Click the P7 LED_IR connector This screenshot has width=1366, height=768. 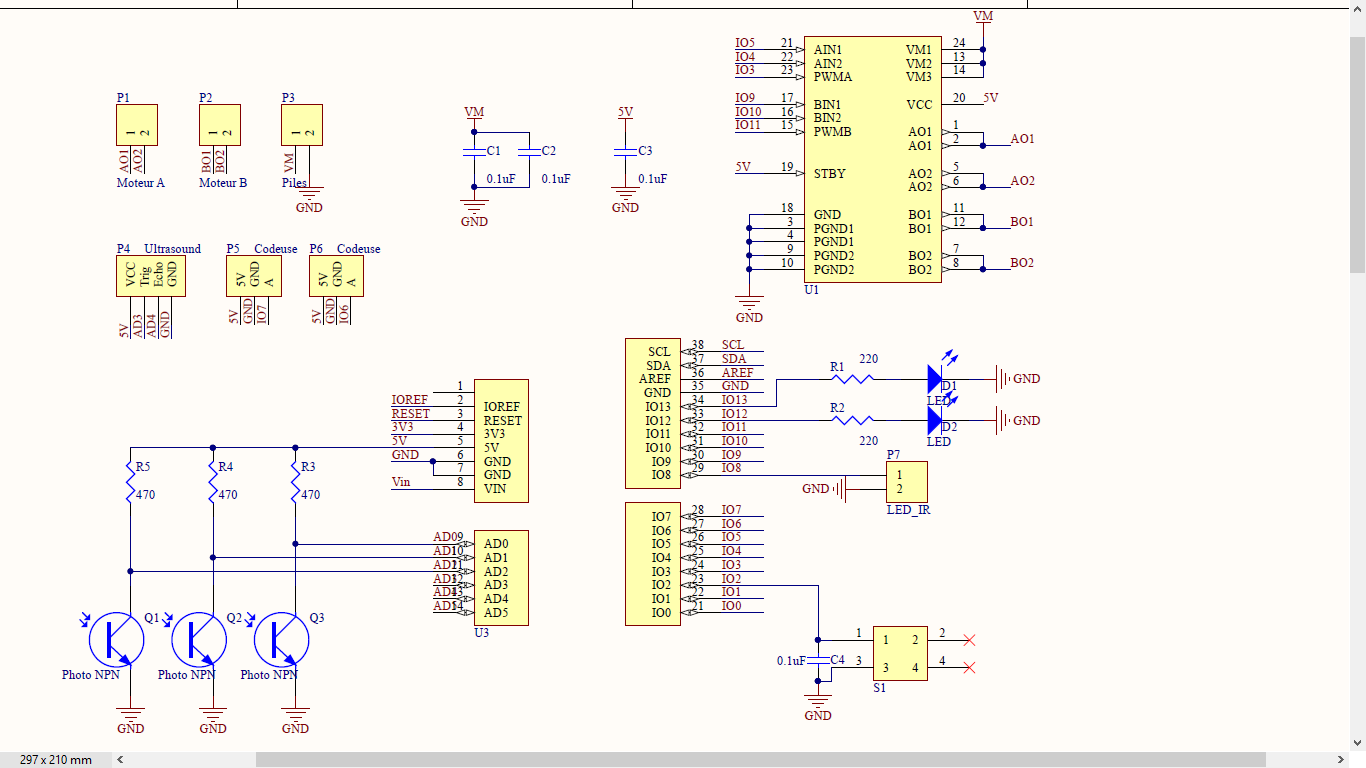point(907,482)
